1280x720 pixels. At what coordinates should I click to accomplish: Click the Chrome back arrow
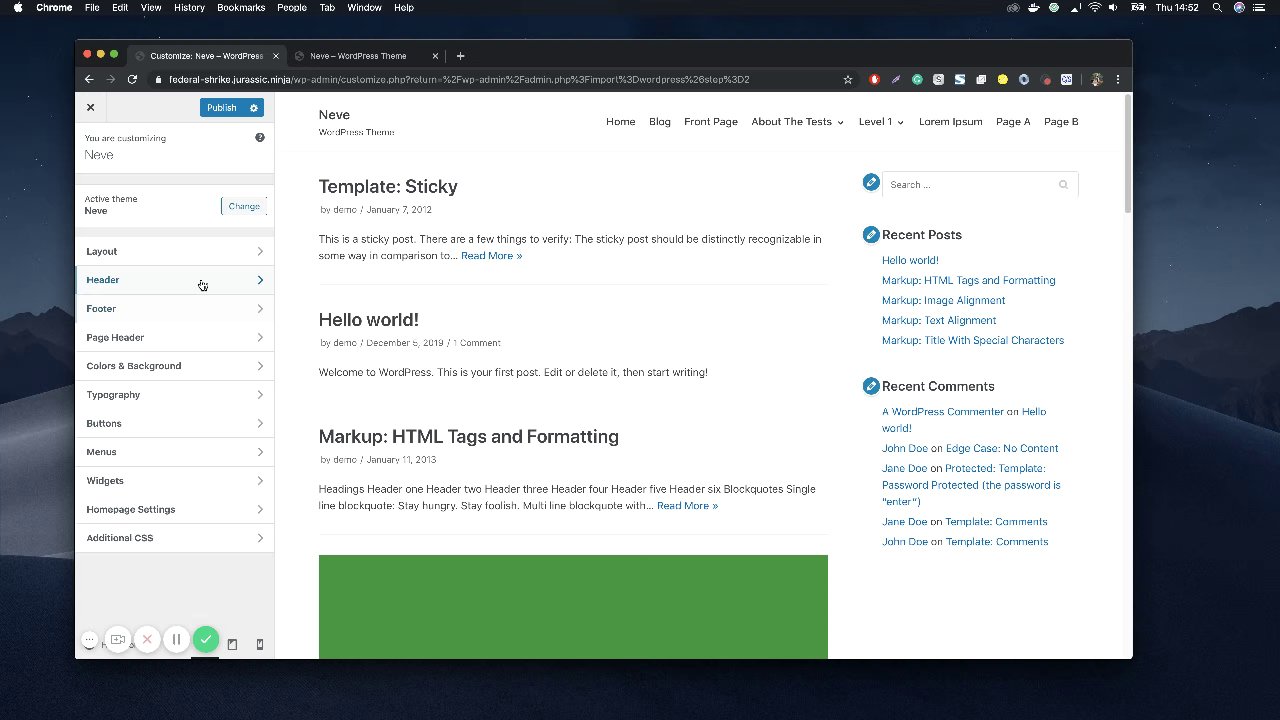pos(89,79)
